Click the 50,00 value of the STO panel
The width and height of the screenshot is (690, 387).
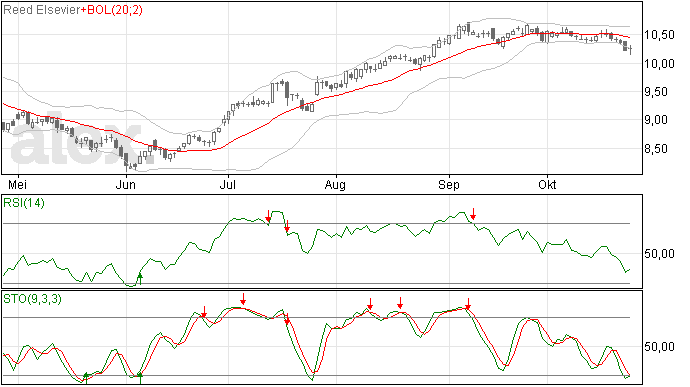pyautogui.click(x=659, y=347)
